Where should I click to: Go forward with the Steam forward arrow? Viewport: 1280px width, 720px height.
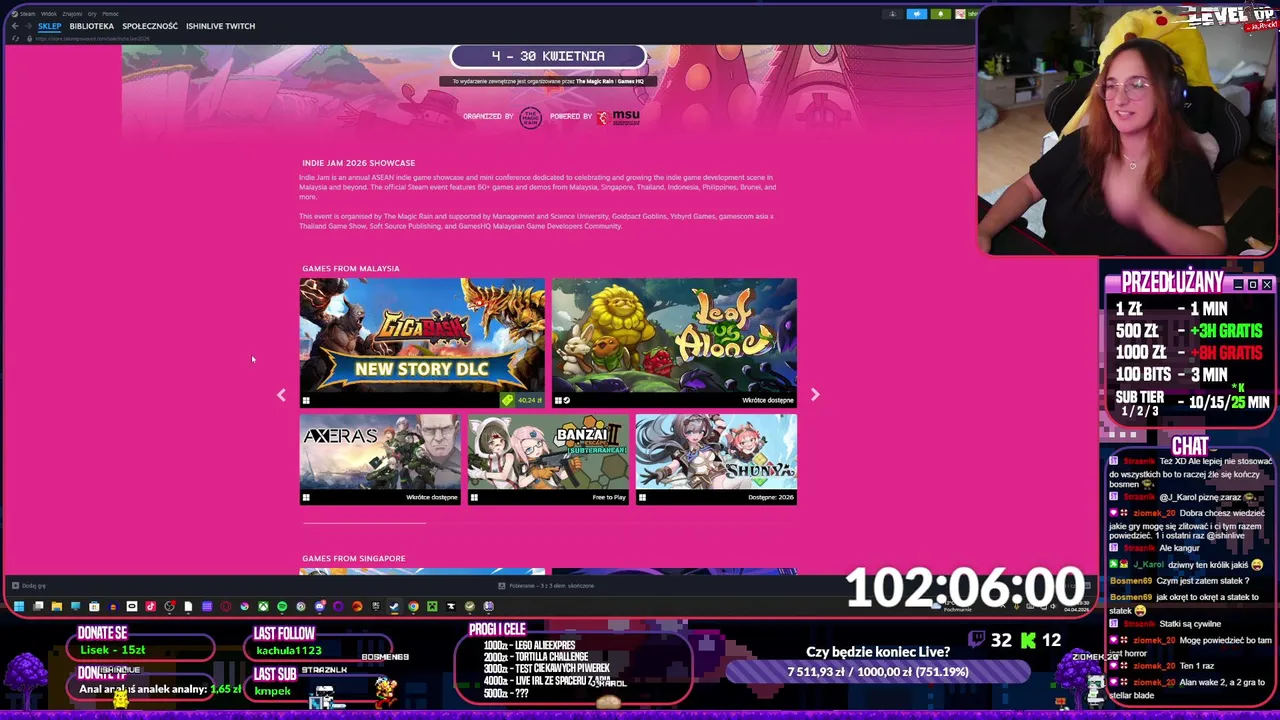28,26
